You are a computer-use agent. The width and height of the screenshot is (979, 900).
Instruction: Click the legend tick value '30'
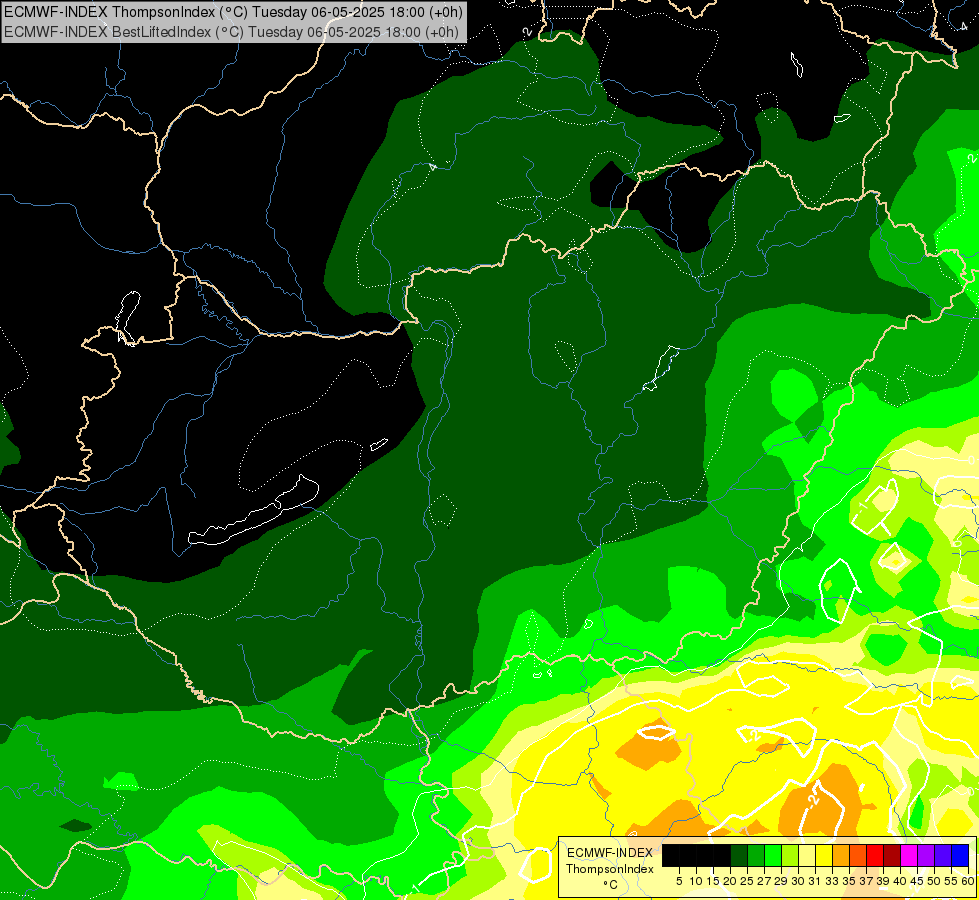click(799, 881)
